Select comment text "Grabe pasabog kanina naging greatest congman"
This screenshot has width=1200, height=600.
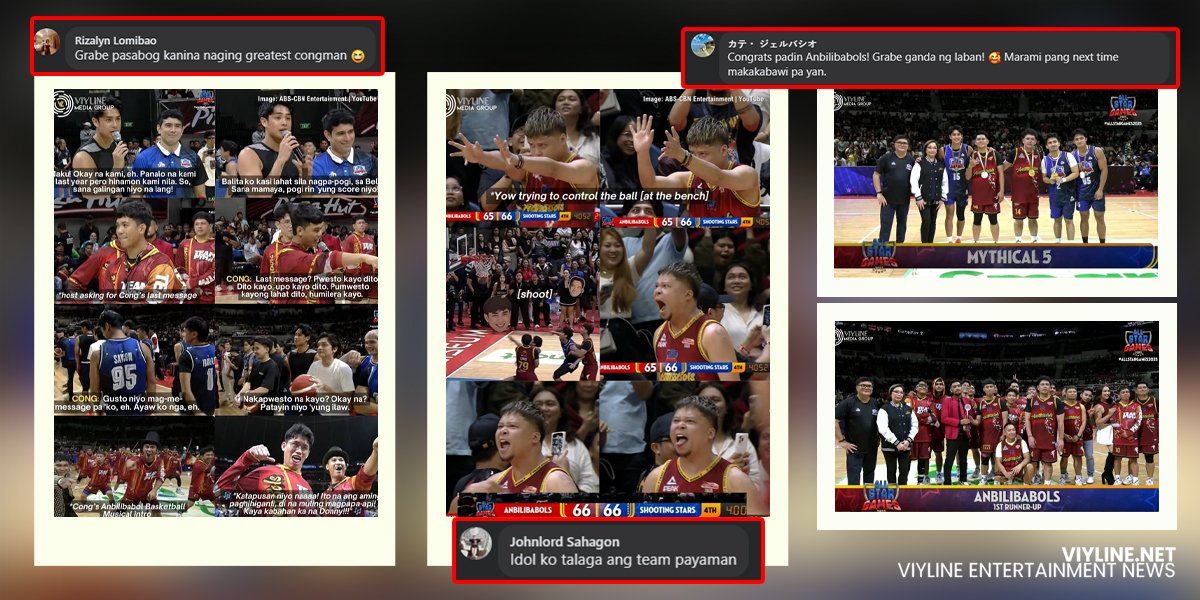[x=211, y=57]
